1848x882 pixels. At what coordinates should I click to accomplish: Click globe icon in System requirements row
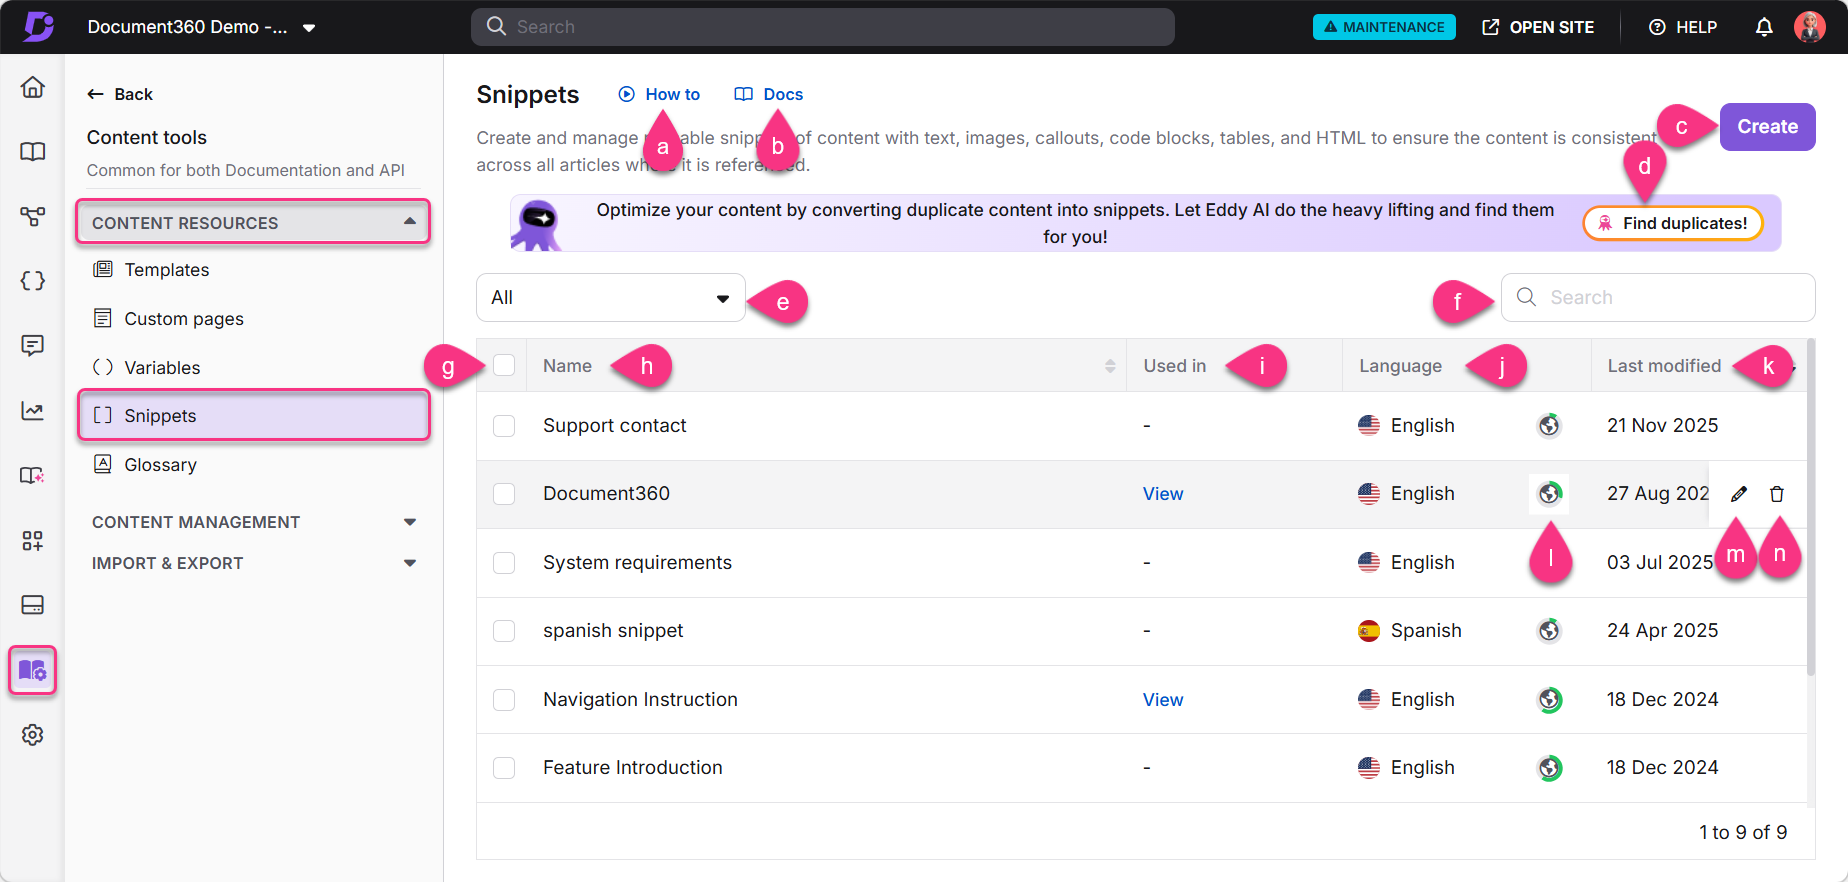tap(1549, 563)
